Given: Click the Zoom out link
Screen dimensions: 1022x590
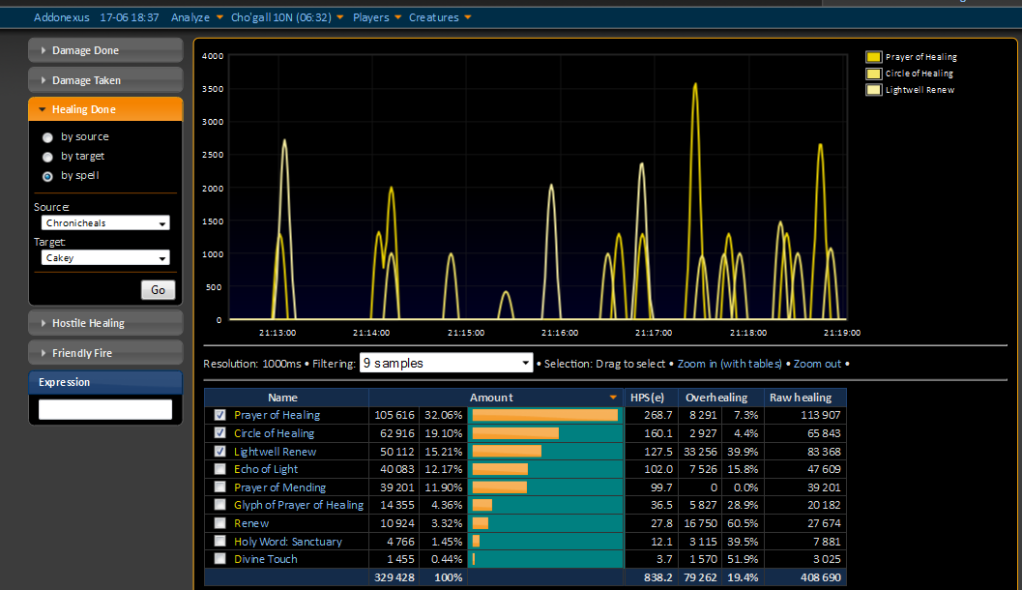Looking at the screenshot, I should (x=817, y=364).
